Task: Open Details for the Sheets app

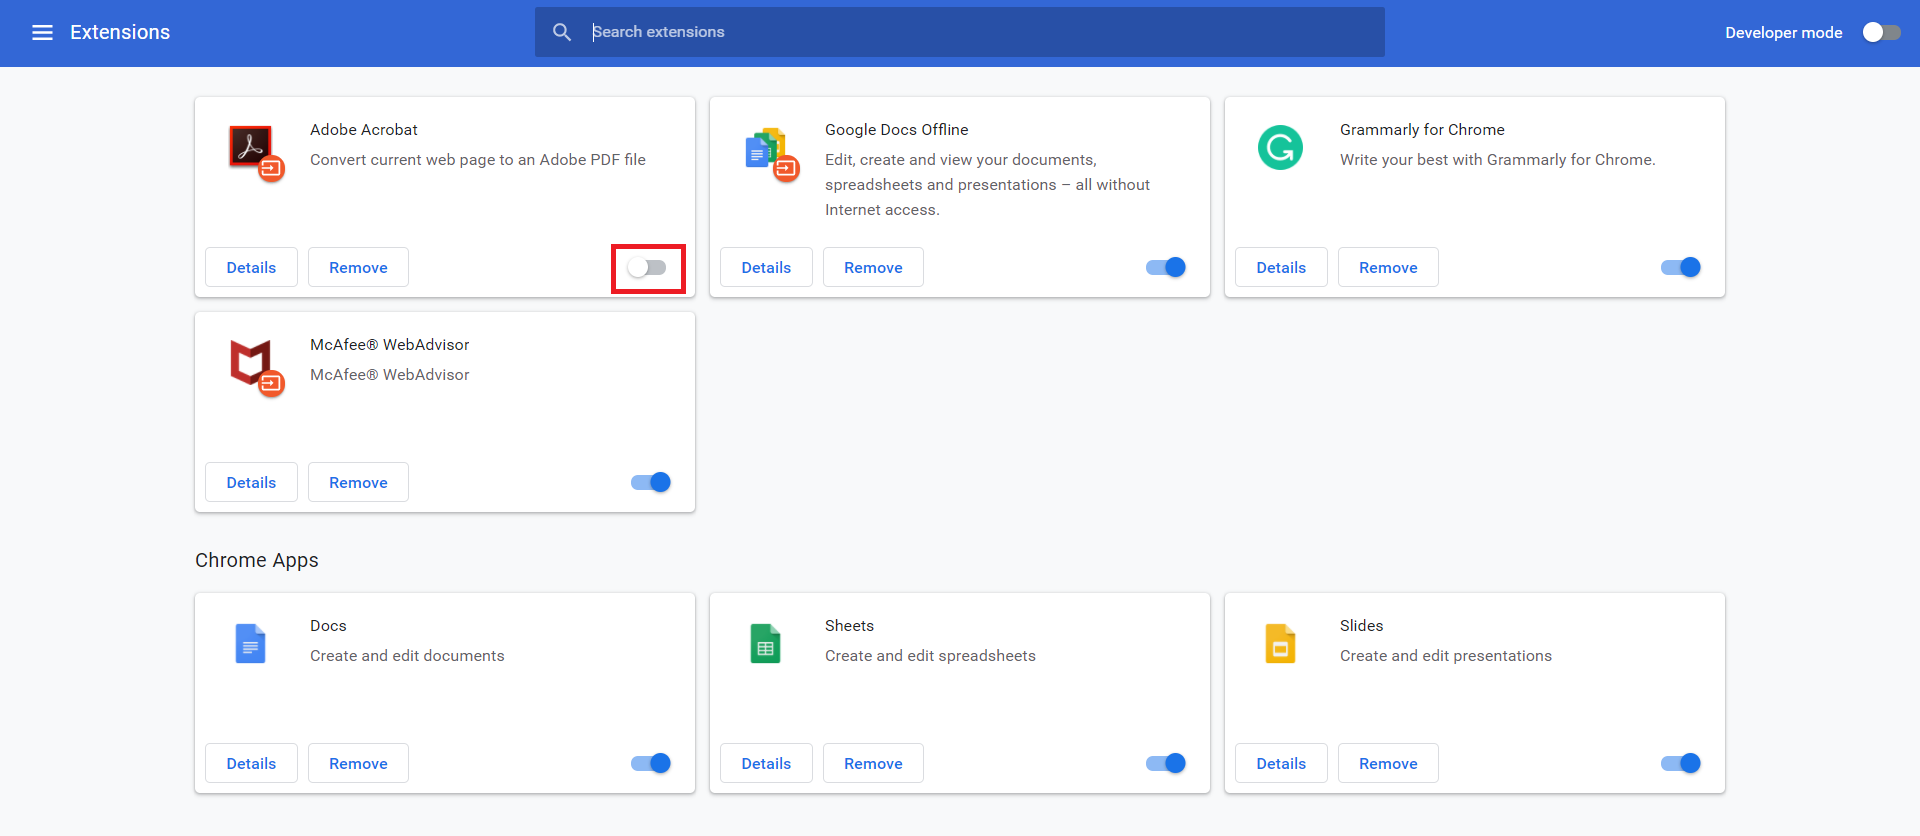Action: coord(766,763)
